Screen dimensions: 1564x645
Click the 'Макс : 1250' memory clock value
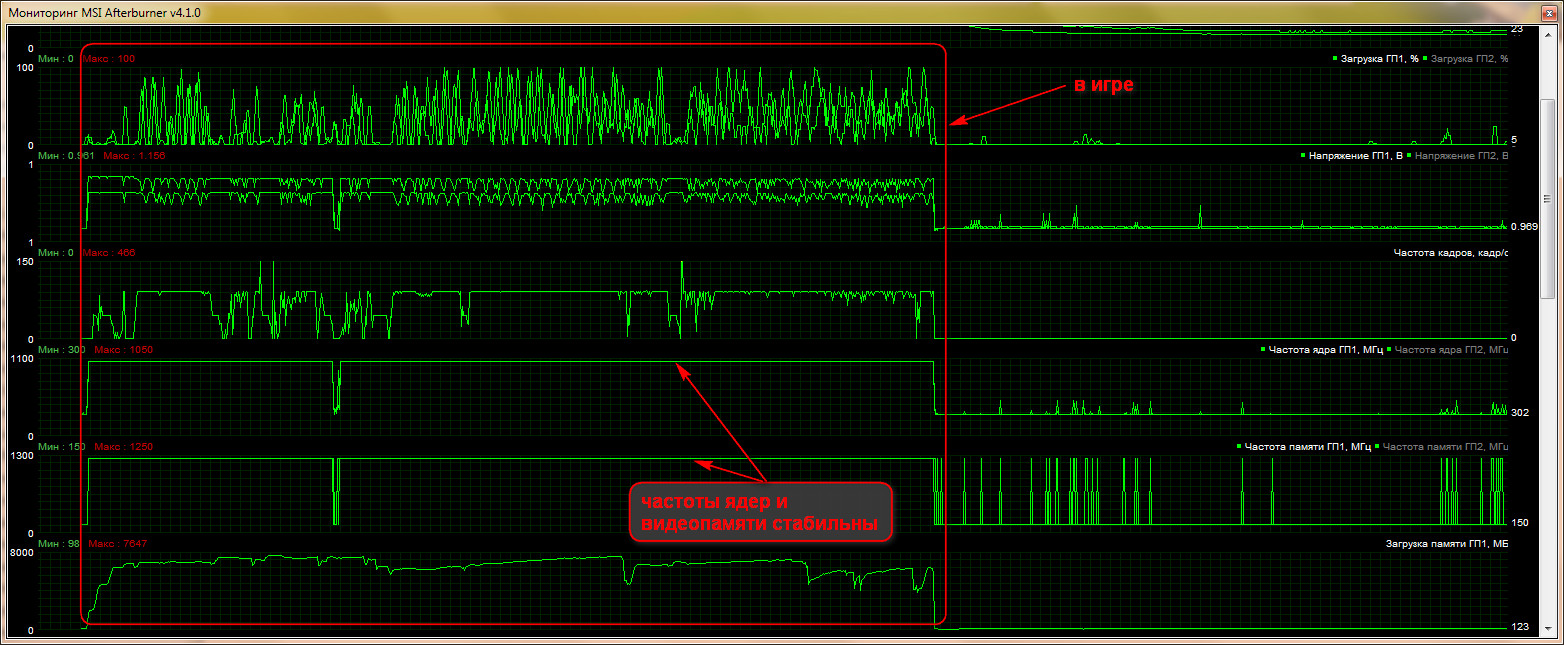tap(123, 447)
